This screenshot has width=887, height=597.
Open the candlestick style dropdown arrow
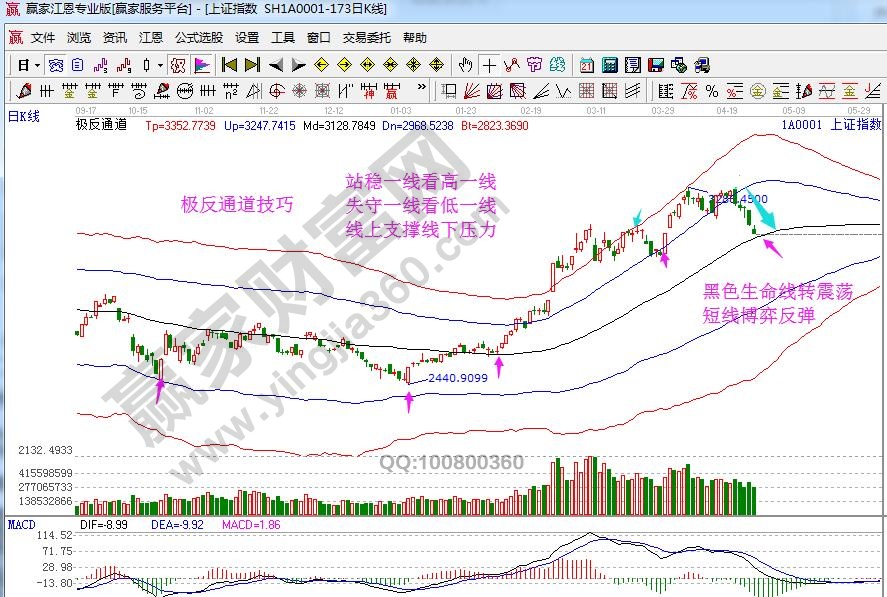[x=161, y=65]
